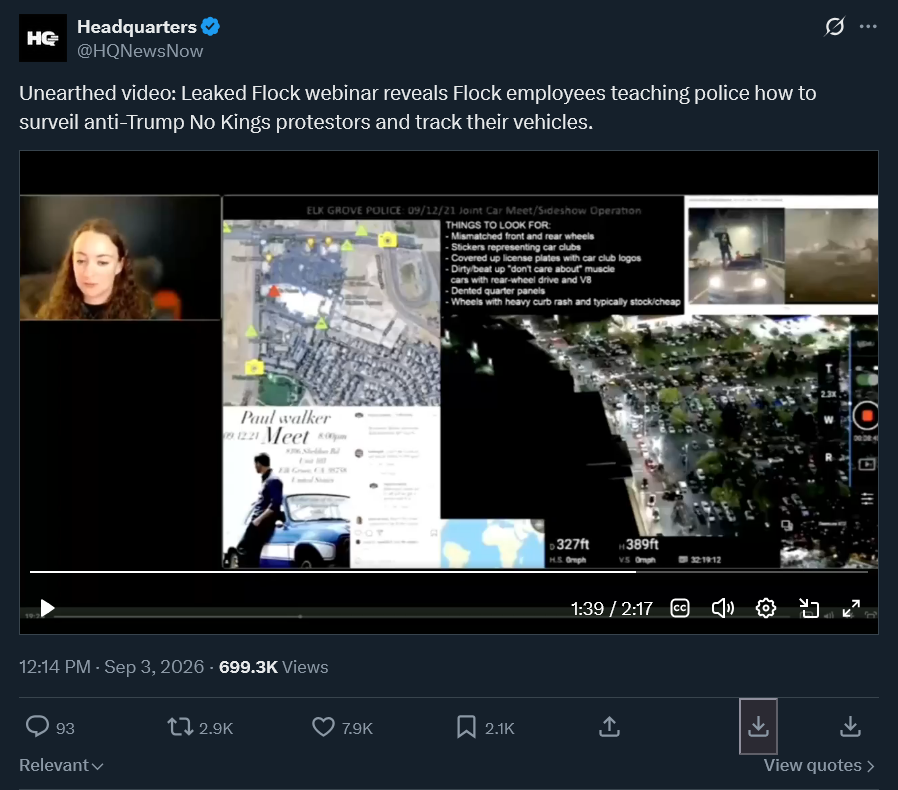Like the tweet with 7.9K likes
This screenshot has width=898, height=790.
click(323, 727)
